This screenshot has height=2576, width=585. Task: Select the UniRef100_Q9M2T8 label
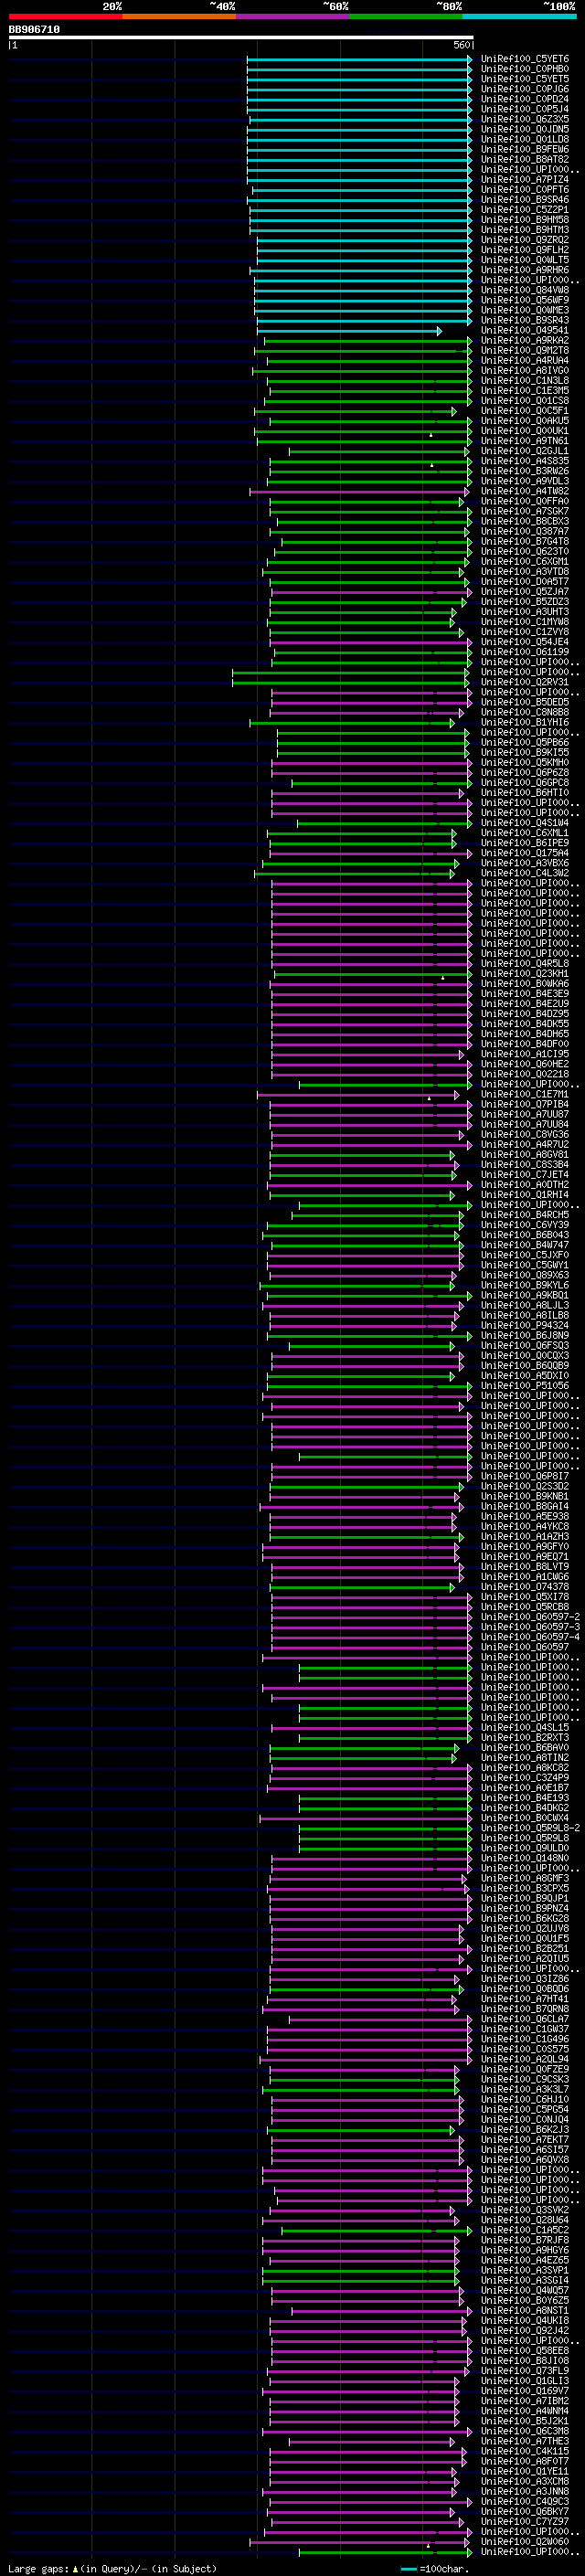pos(525,350)
